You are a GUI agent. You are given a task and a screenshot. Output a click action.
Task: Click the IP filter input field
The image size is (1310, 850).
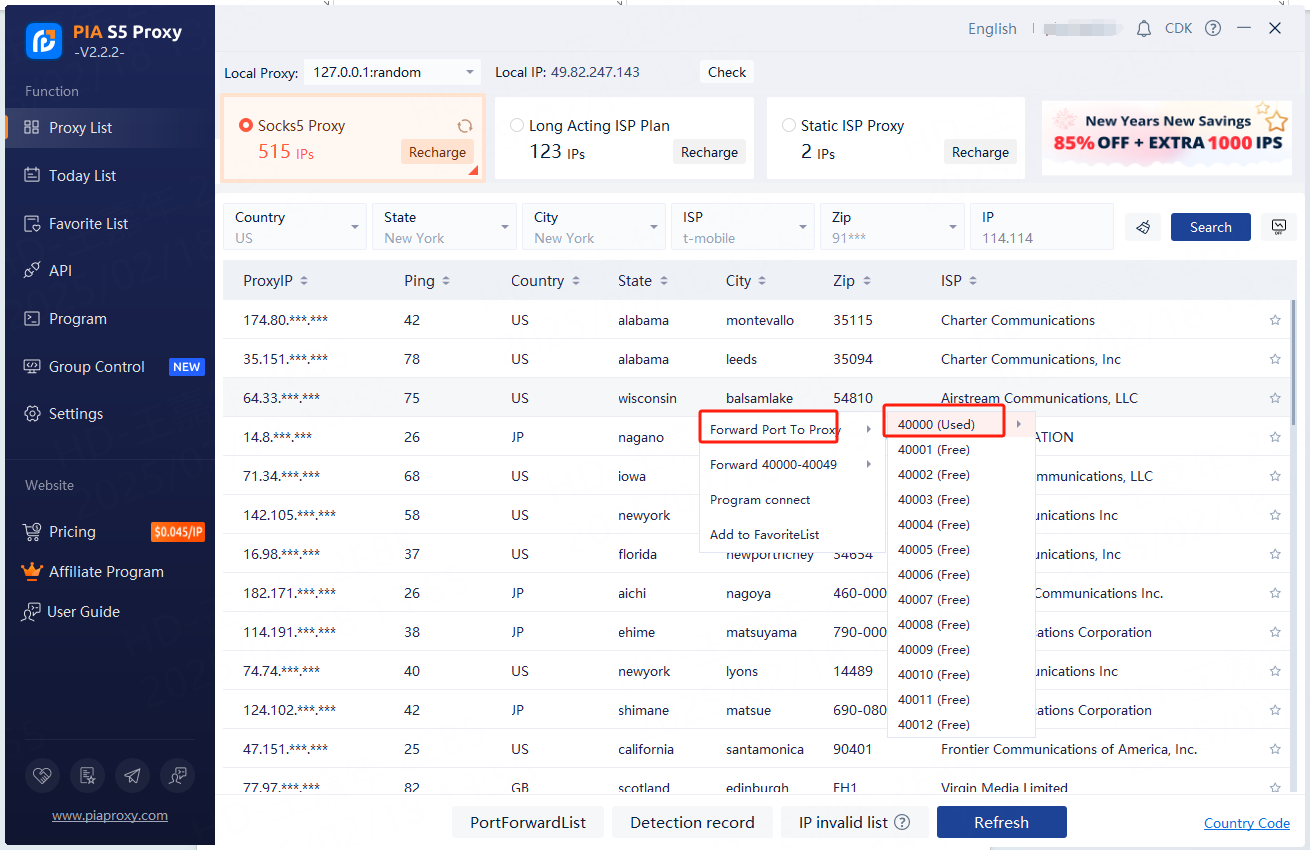[x=1042, y=227]
